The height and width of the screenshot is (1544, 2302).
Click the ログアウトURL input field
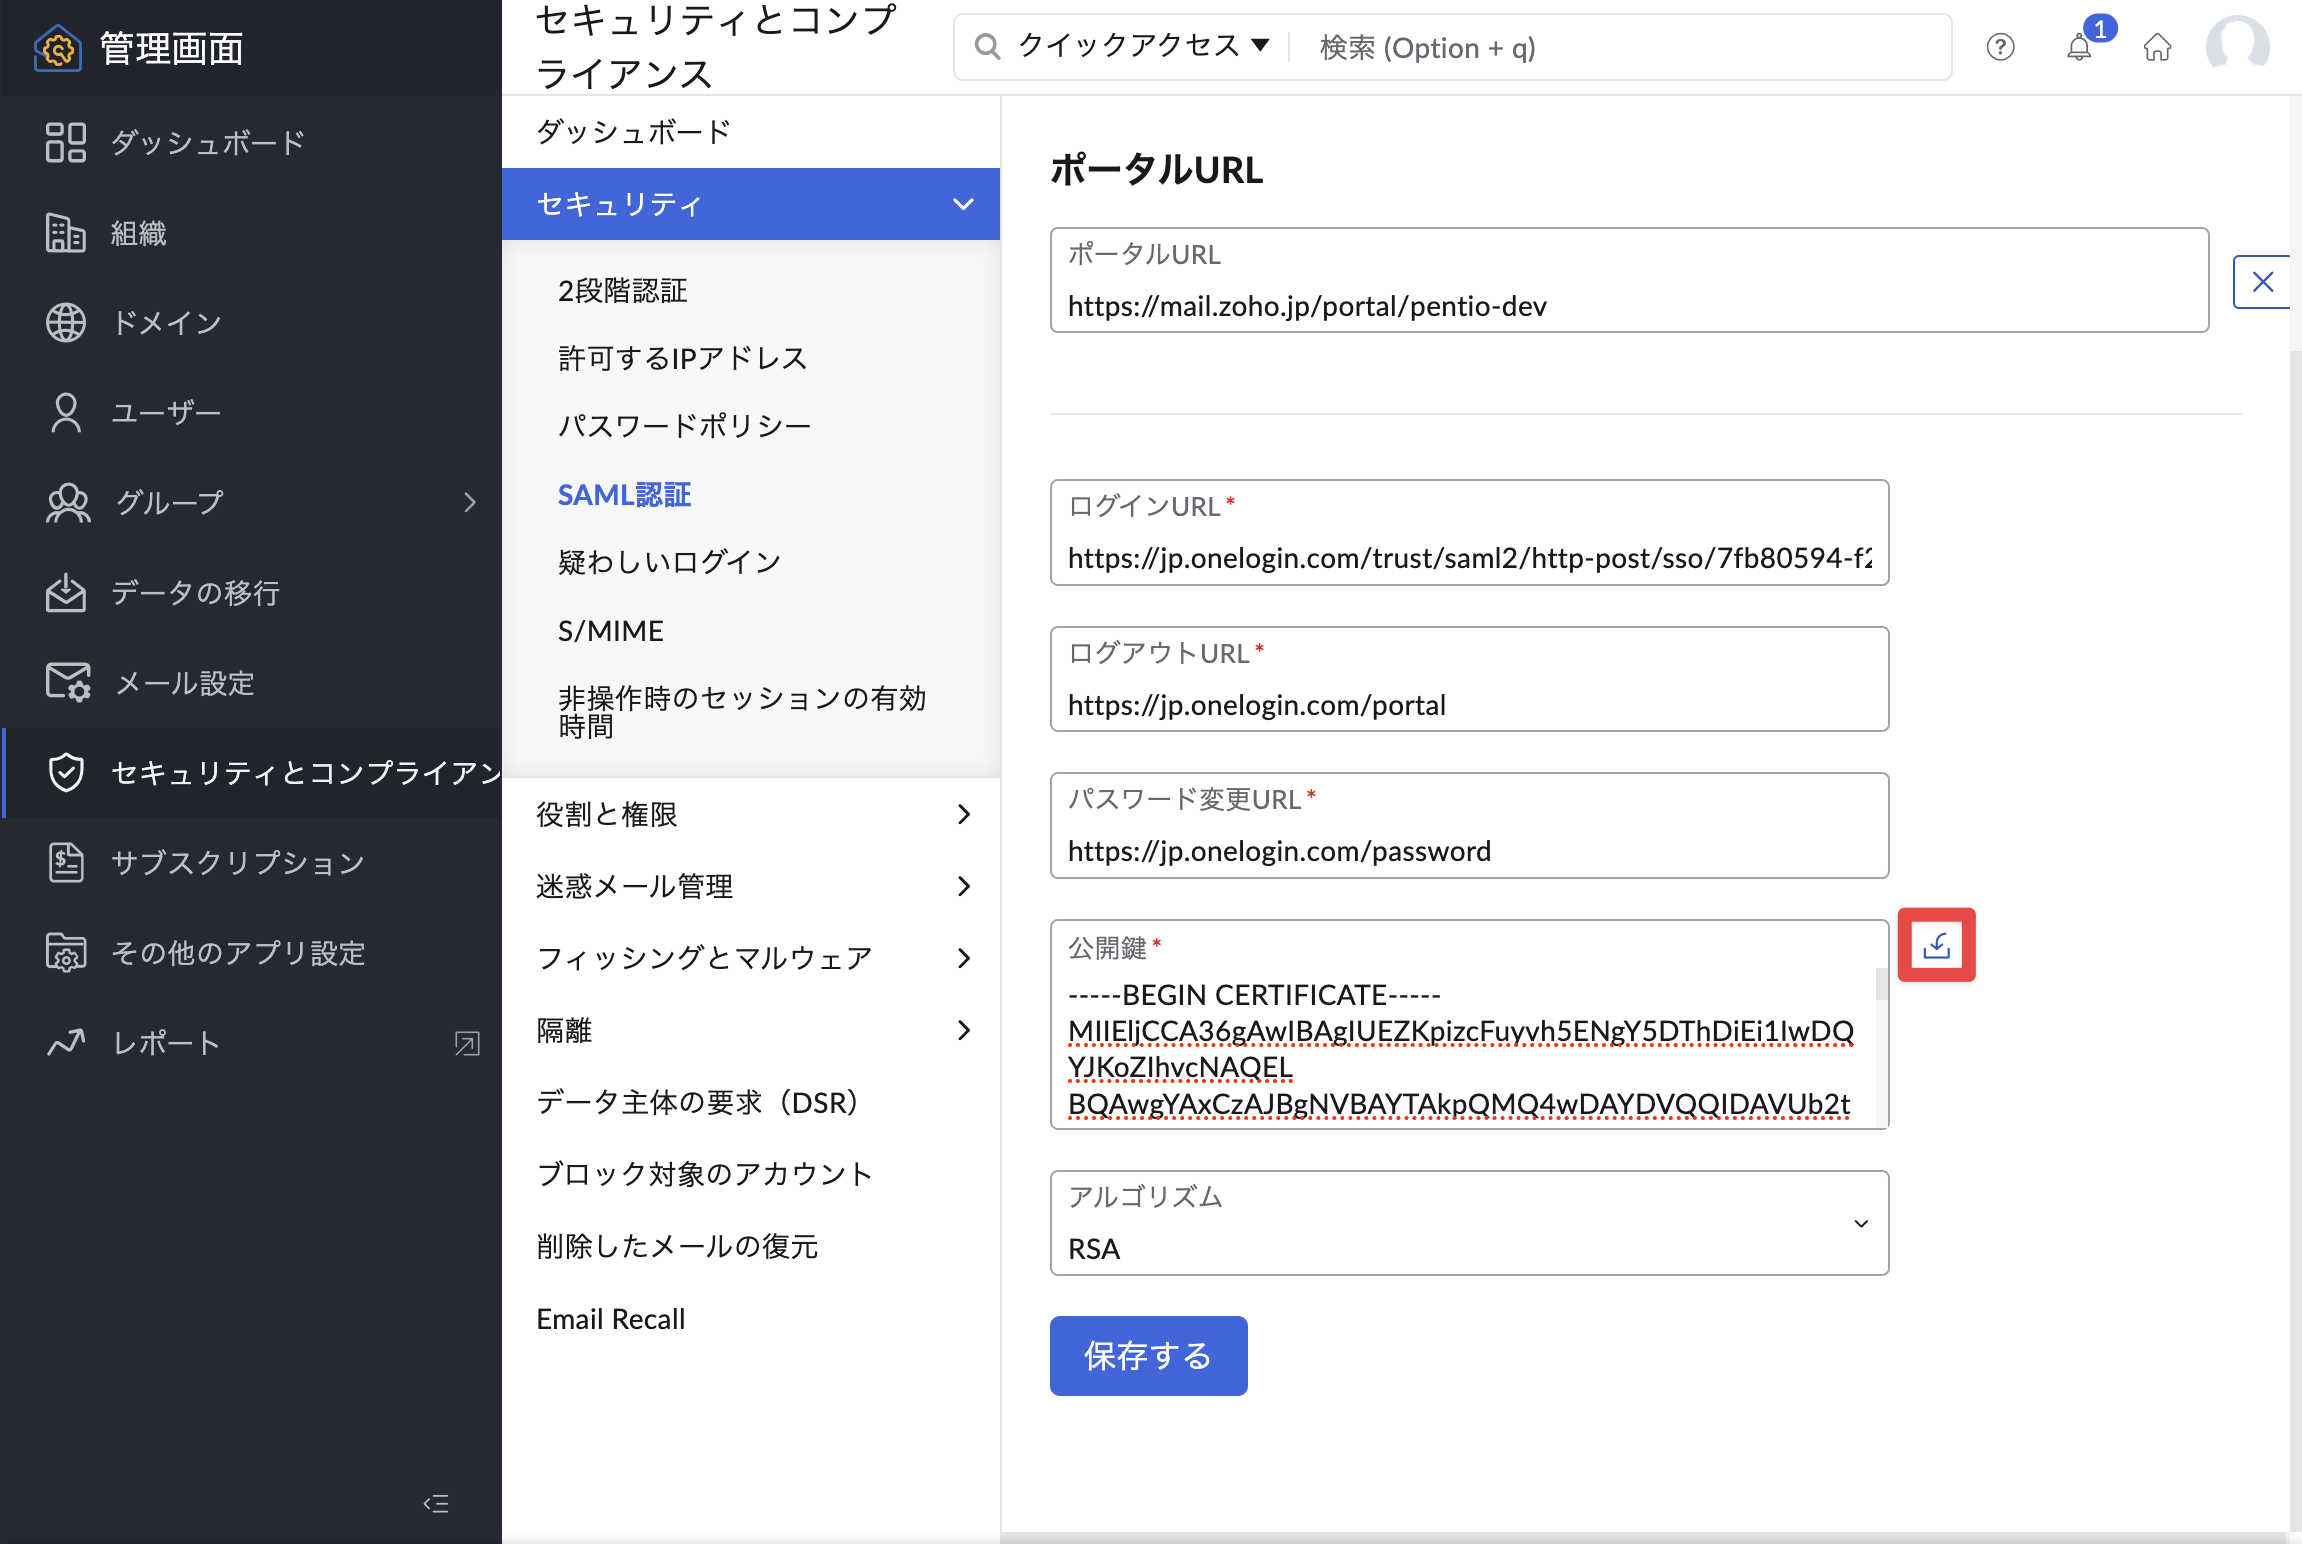(x=1469, y=679)
